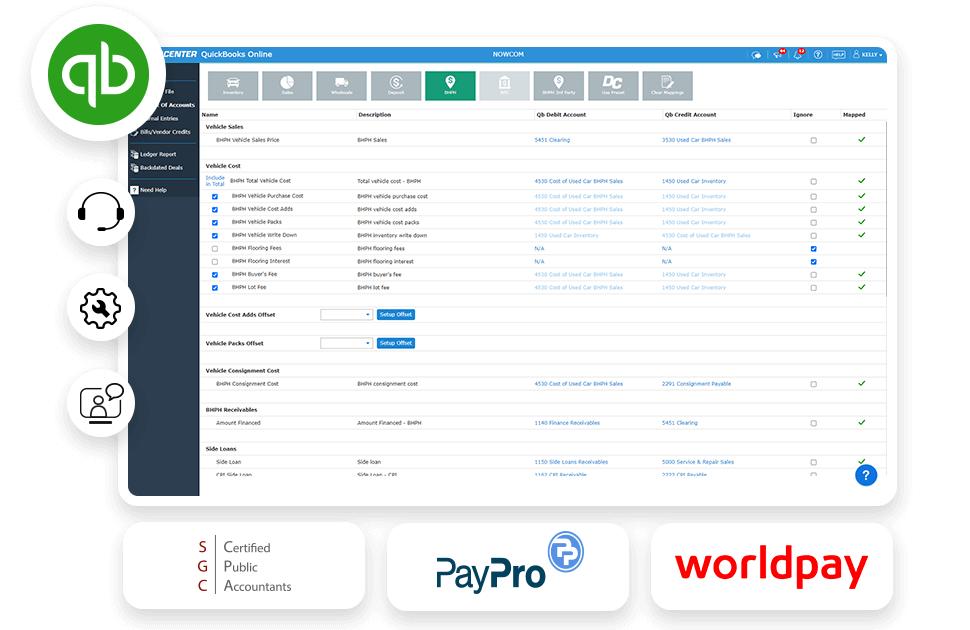Viewport: 970px width, 630px height.
Task: Uncheck include for BHPH Vehicle Purchase Cost
Action: [x=215, y=197]
